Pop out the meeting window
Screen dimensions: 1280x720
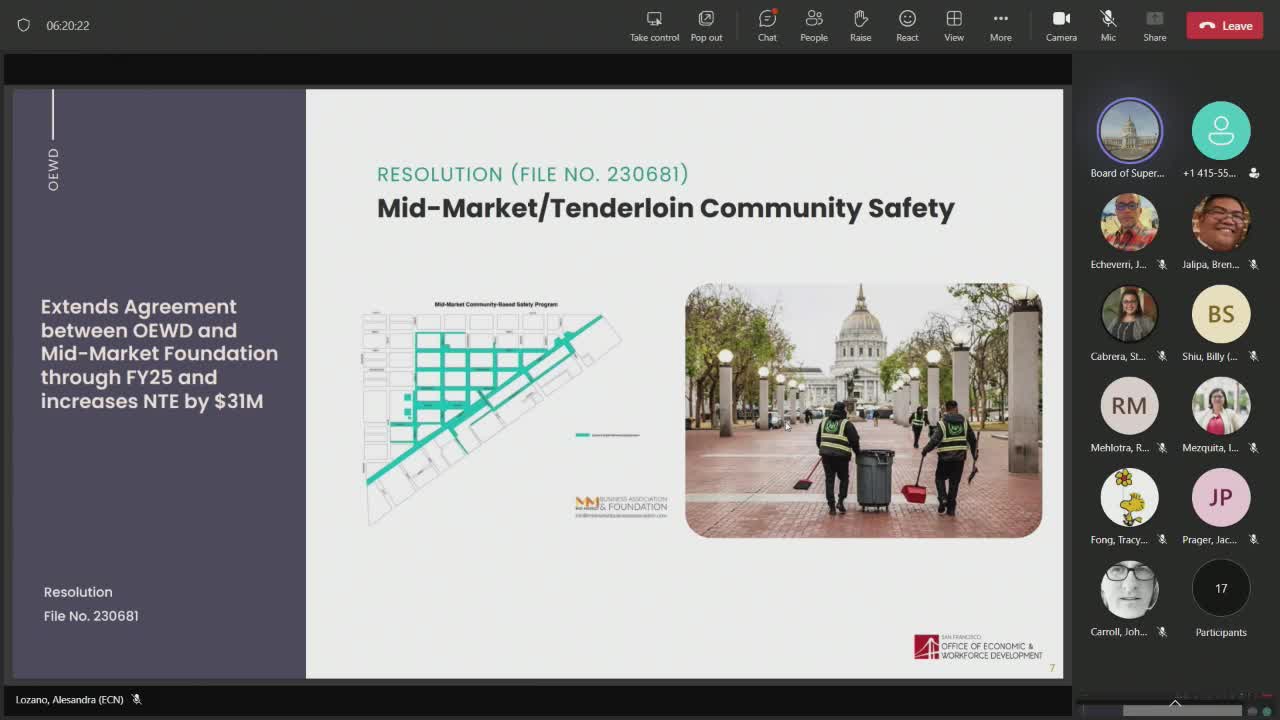coord(706,24)
